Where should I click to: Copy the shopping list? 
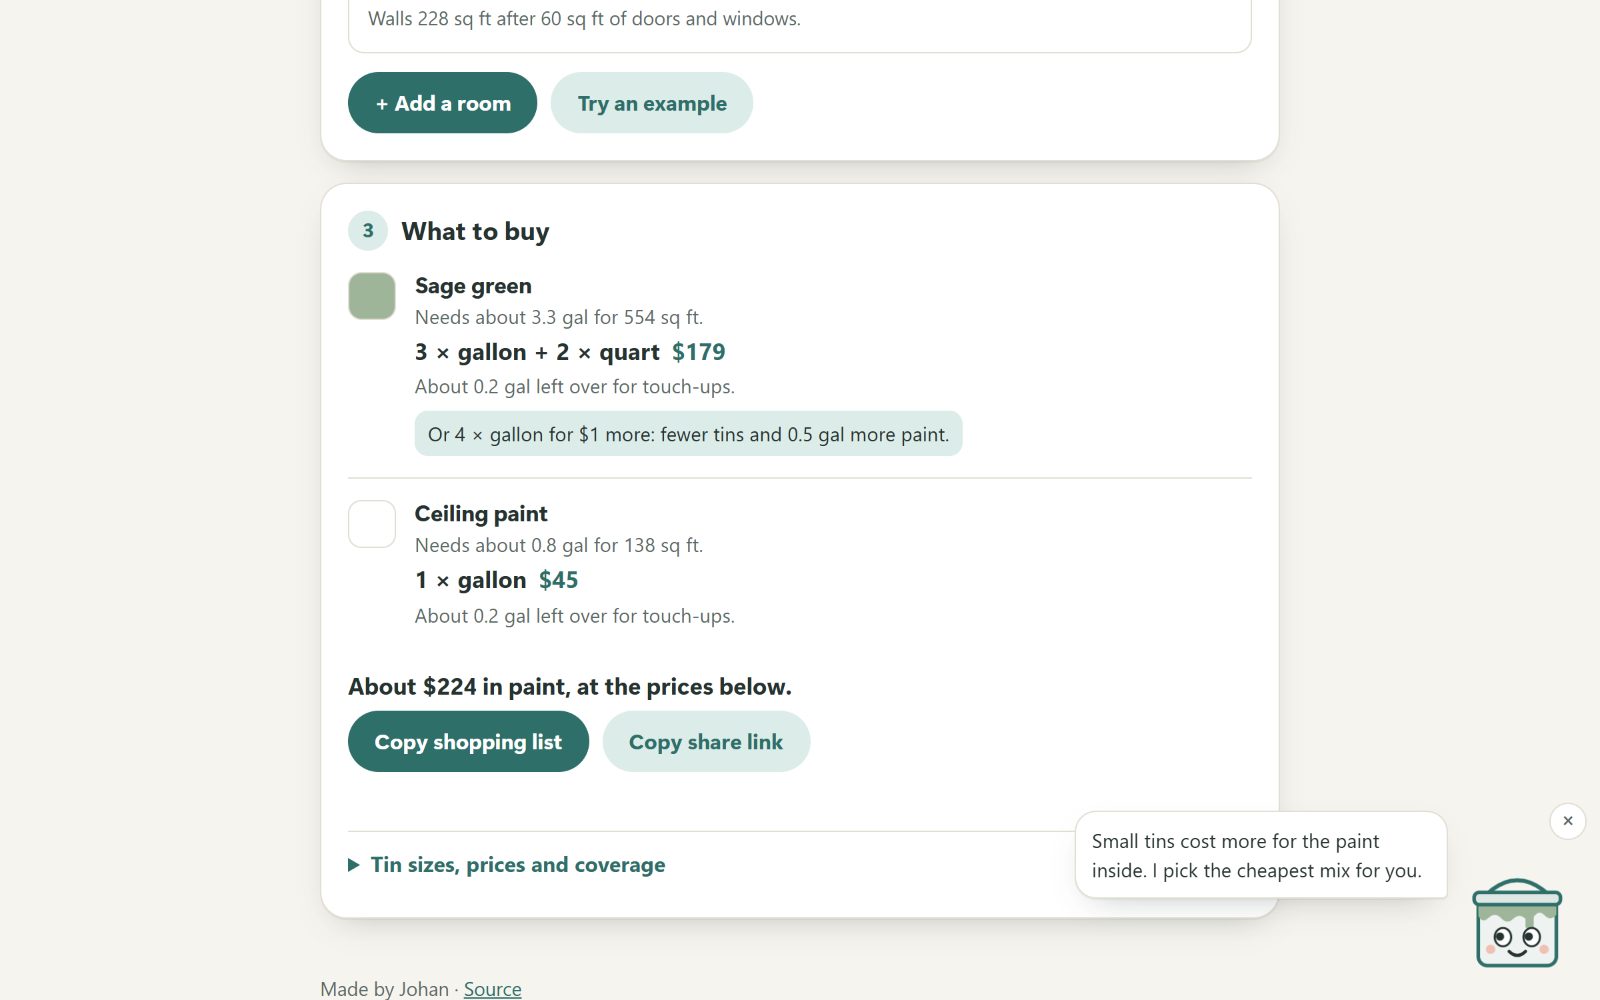click(x=468, y=742)
